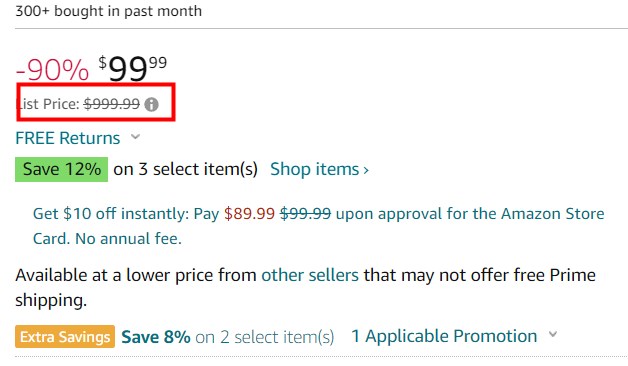Open the other sellers link
This screenshot has width=628, height=366.
310,276
